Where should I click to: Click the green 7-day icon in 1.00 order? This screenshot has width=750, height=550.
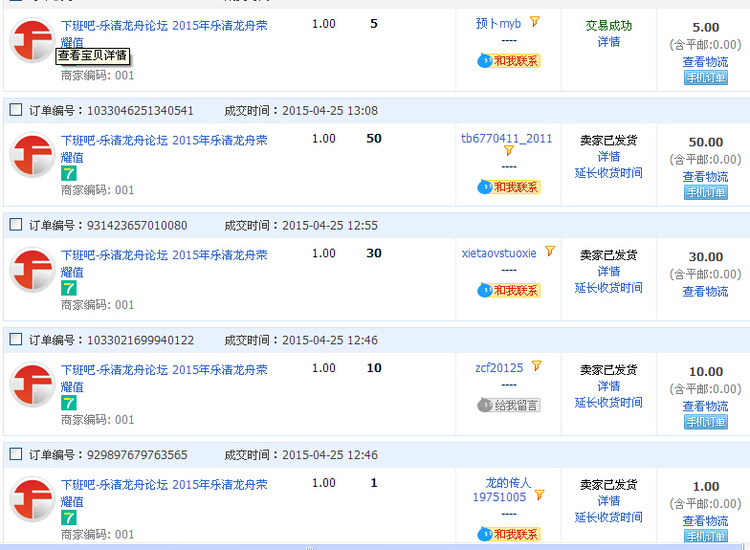(x=69, y=518)
